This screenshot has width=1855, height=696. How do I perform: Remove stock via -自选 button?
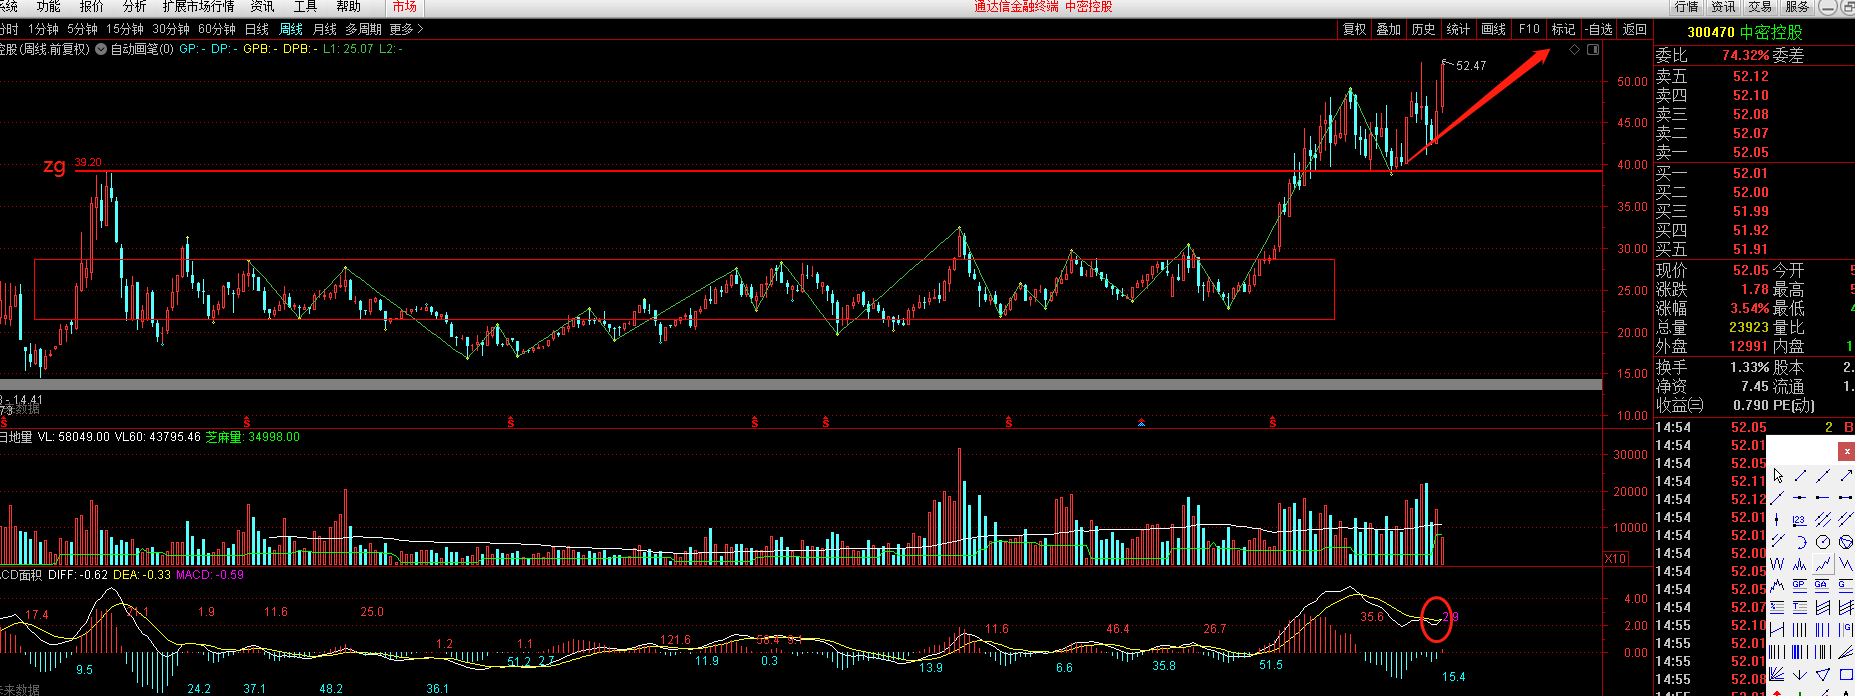pyautogui.click(x=1599, y=29)
